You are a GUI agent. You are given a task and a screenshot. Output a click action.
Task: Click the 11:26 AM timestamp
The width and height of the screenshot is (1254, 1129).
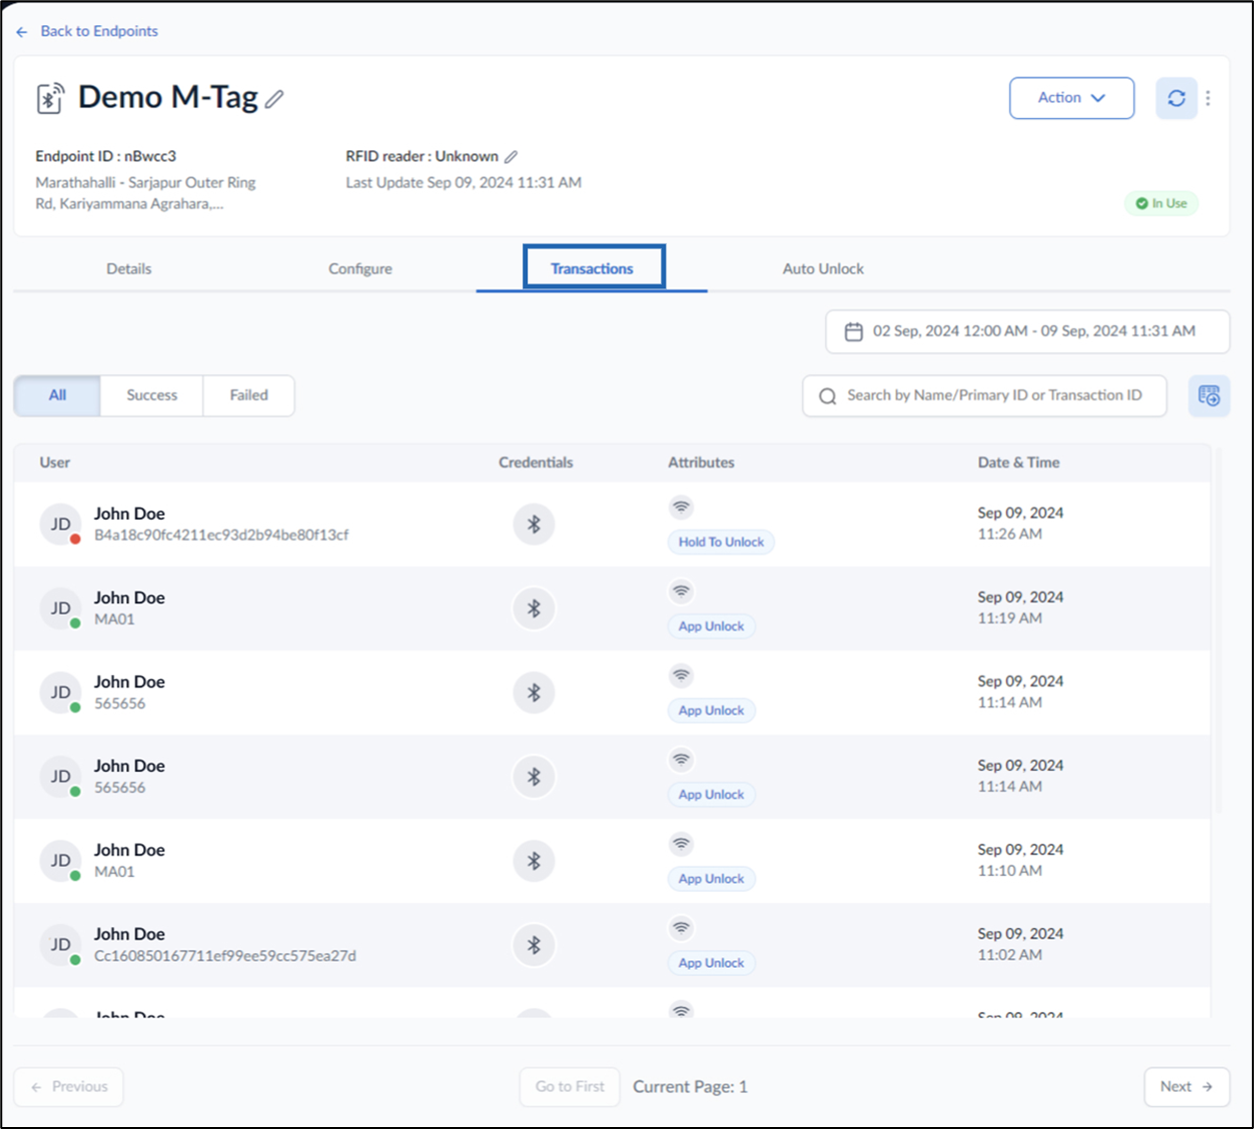(1009, 534)
